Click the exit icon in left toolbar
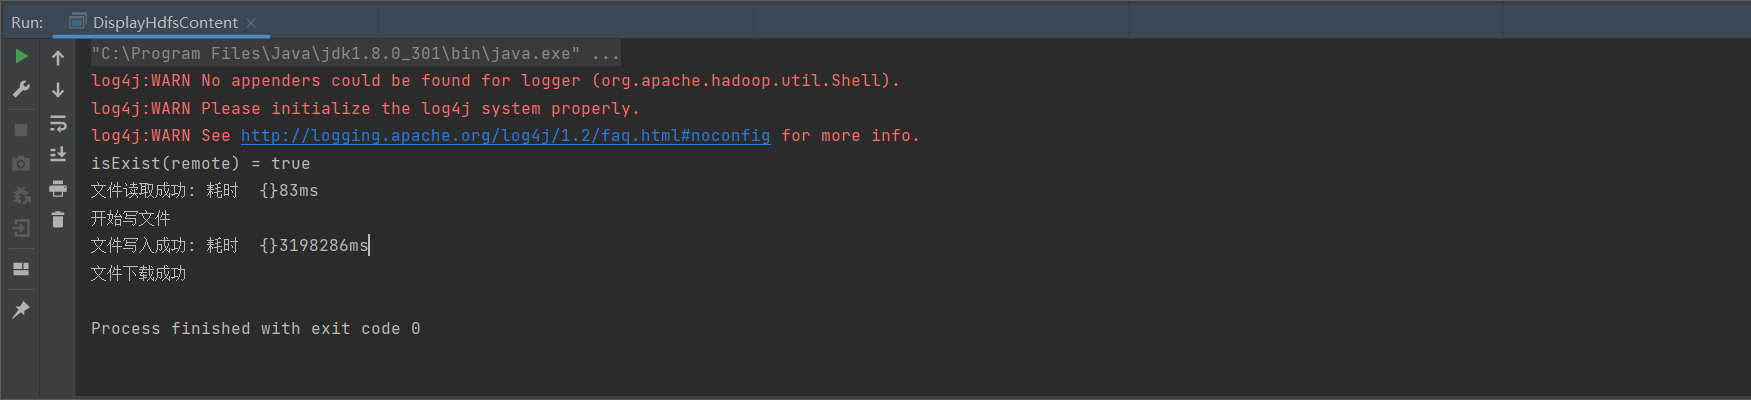The height and width of the screenshot is (400, 1751). 21,229
